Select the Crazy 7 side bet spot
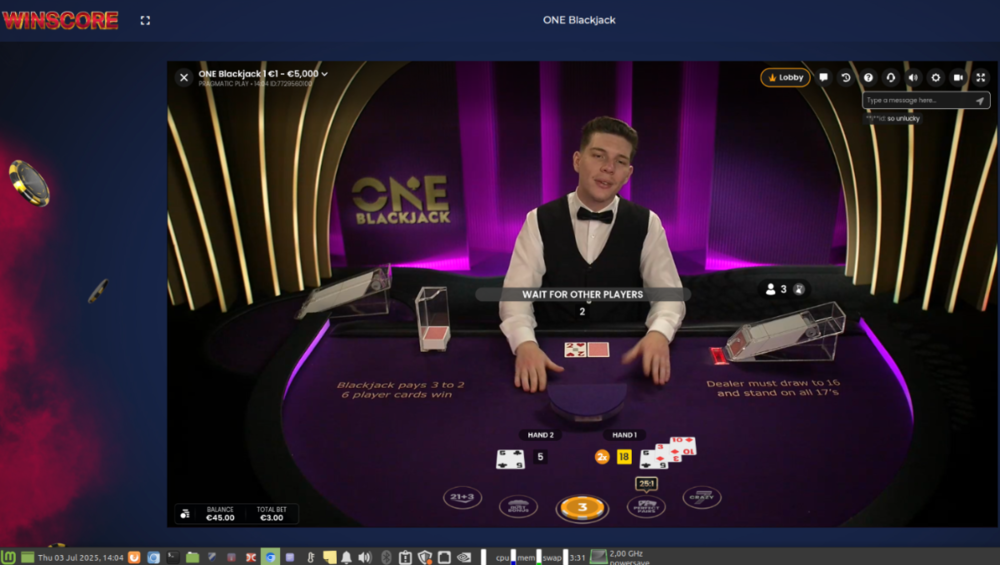This screenshot has height=565, width=1000. pyautogui.click(x=702, y=497)
